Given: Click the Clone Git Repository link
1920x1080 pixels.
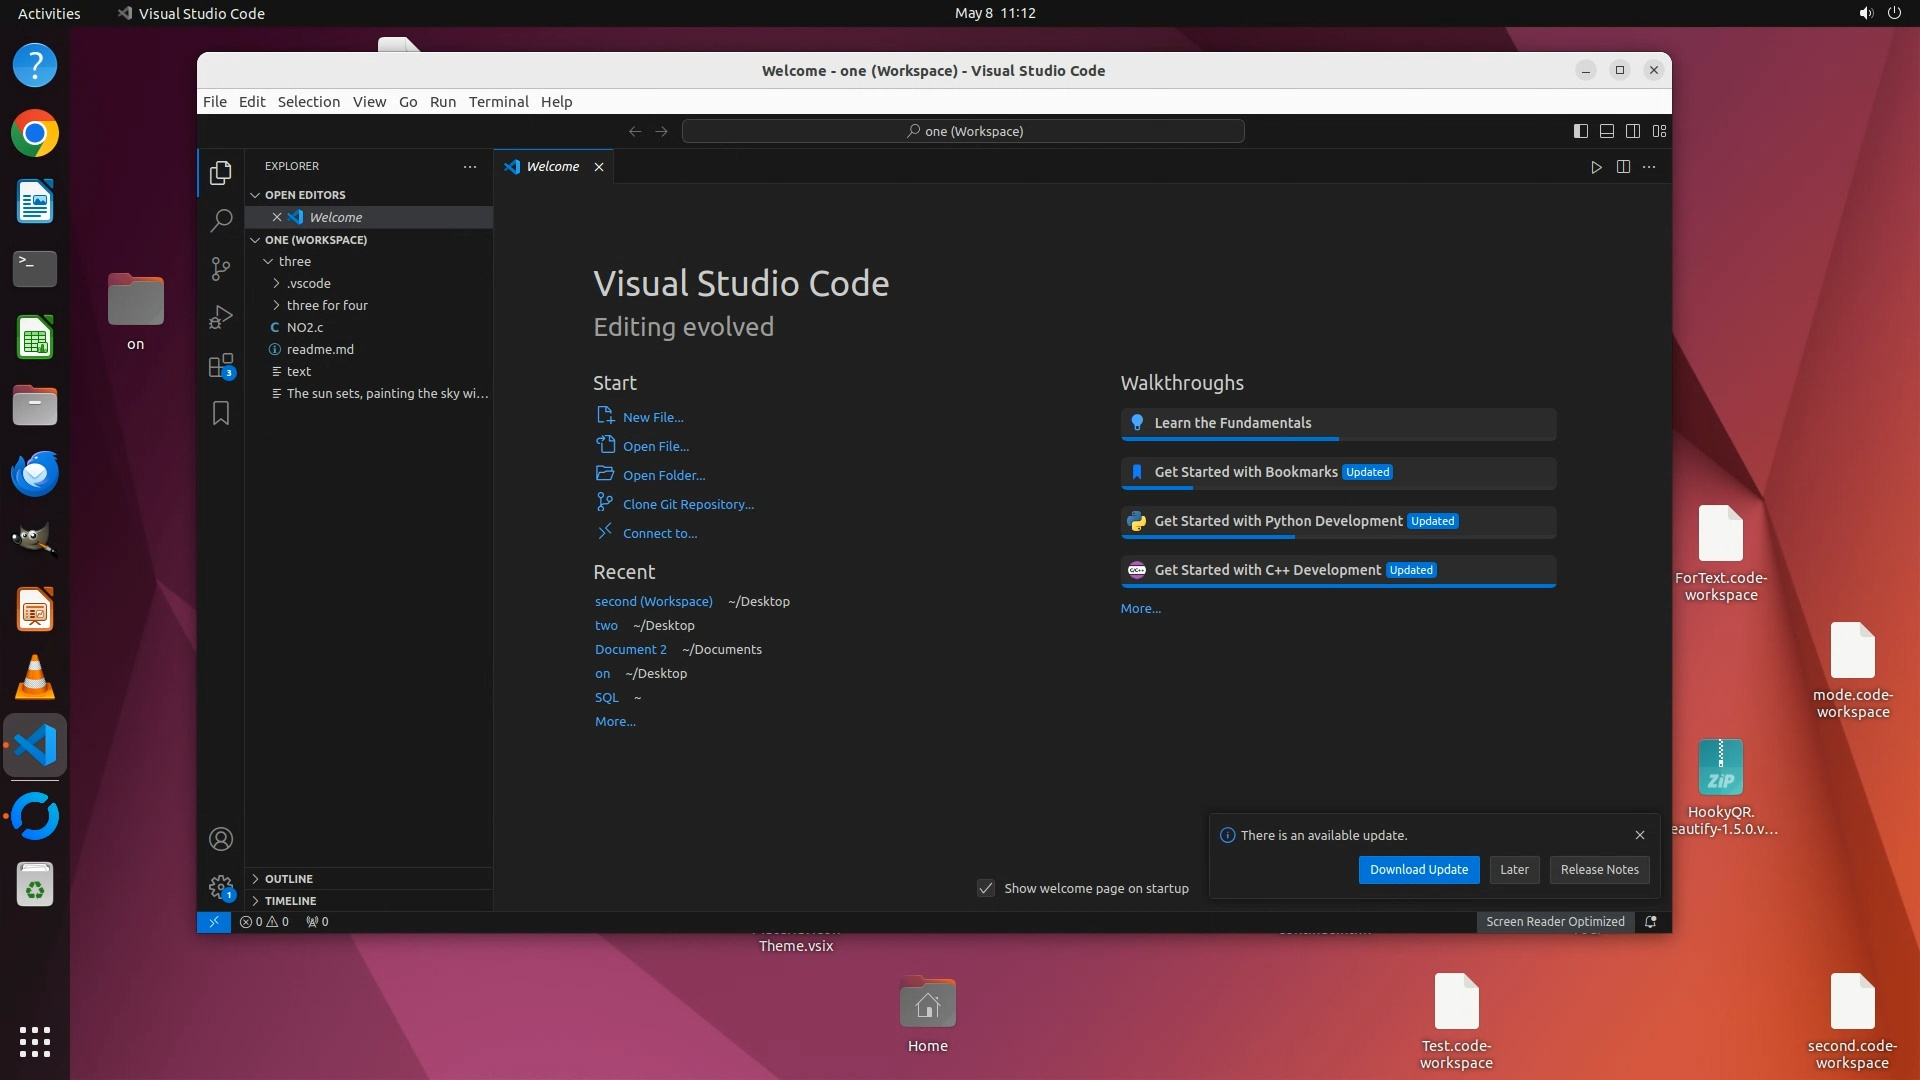Looking at the screenshot, I should (688, 504).
